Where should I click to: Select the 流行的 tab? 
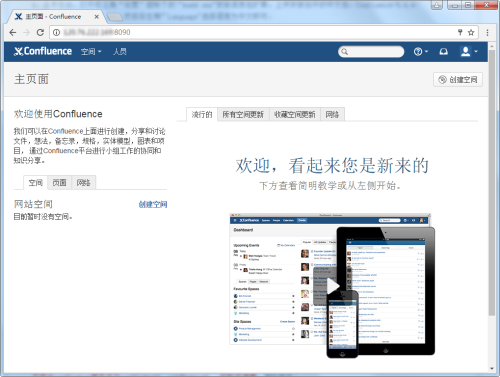tap(202, 115)
